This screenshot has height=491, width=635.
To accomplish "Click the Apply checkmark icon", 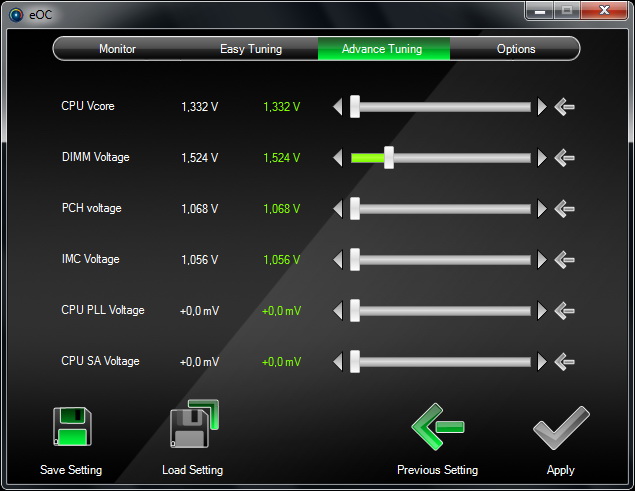I will (561, 428).
